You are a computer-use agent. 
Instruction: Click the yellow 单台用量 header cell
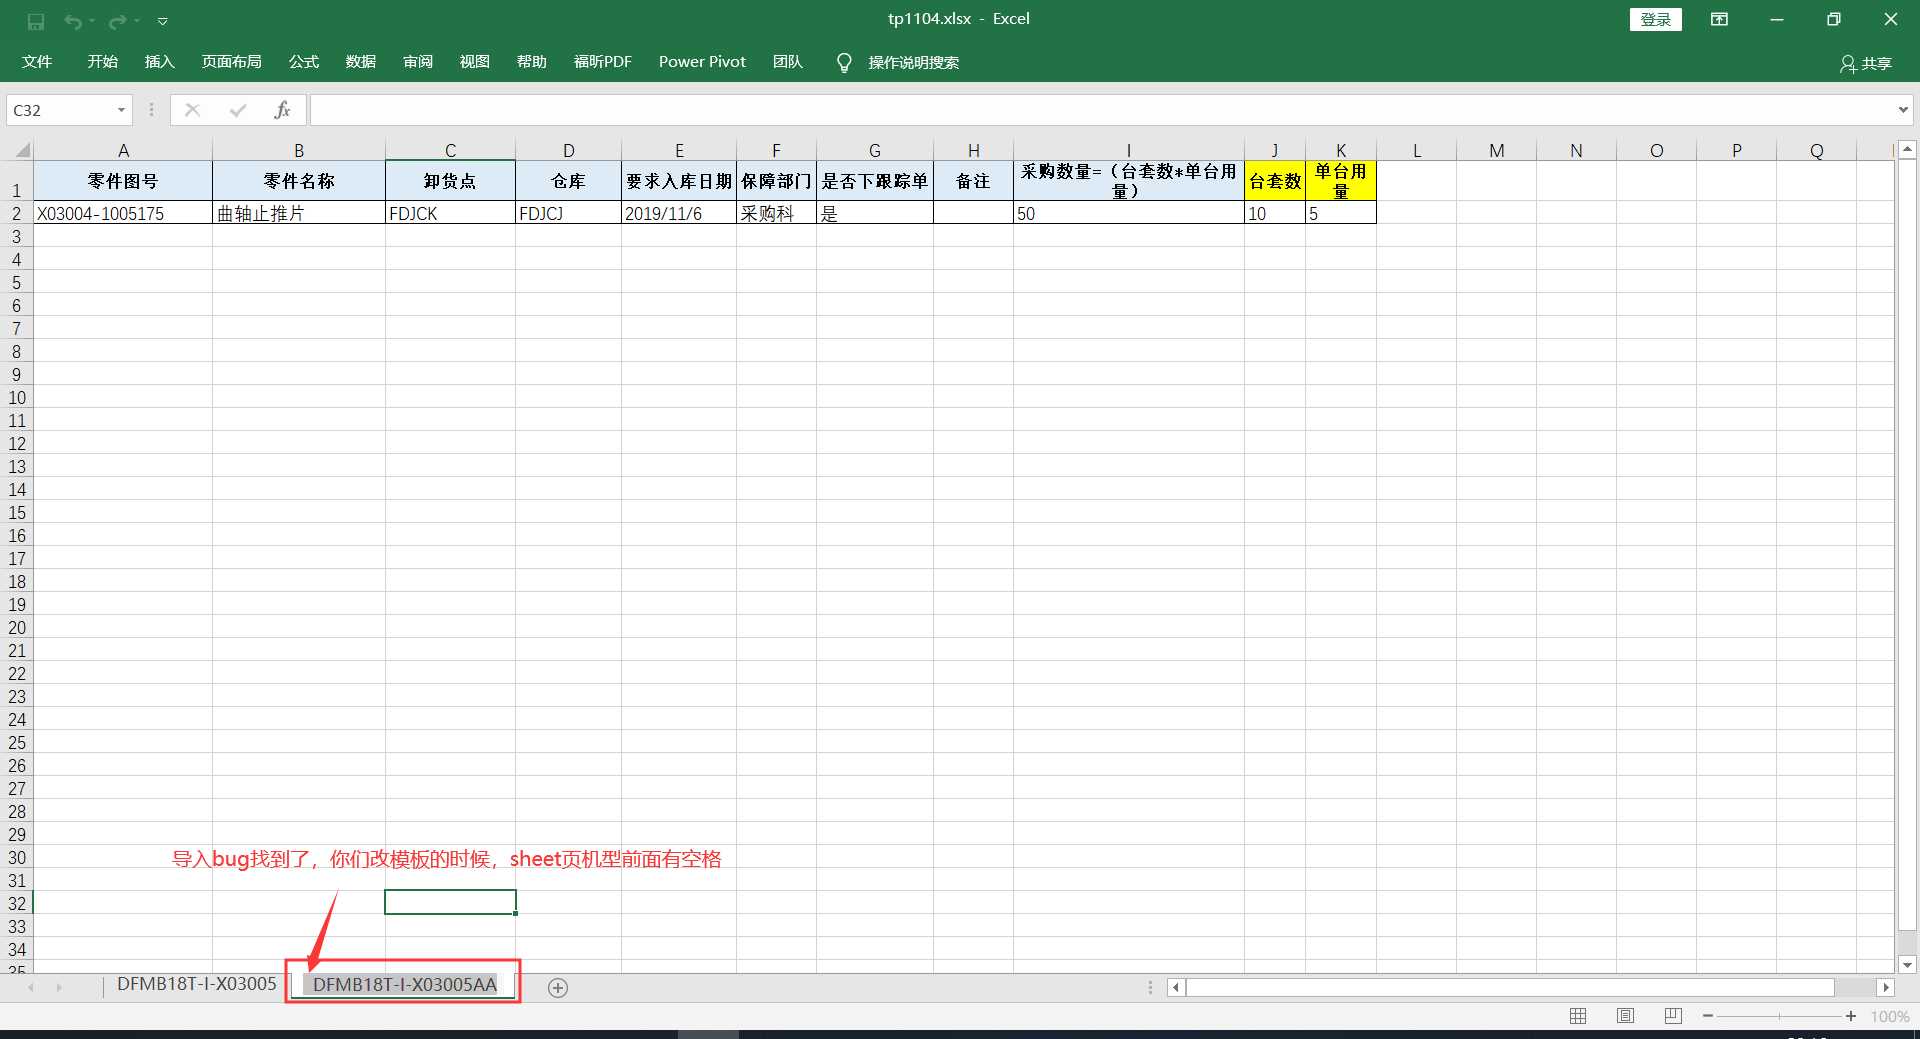pos(1340,181)
